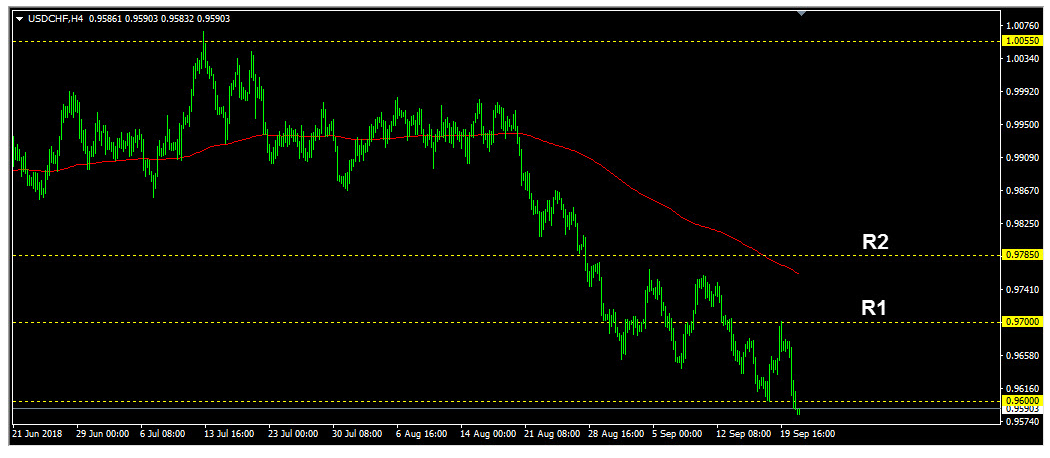Image resolution: width=1050 pixels, height=458 pixels.
Task: Click the 13 Jul 16:00 time label
Action: 228,434
